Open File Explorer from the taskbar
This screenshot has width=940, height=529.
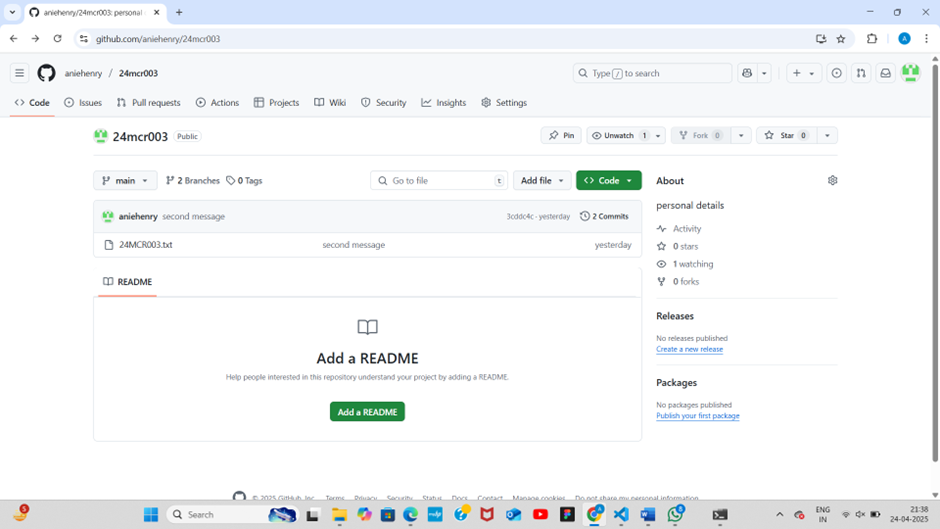339,515
